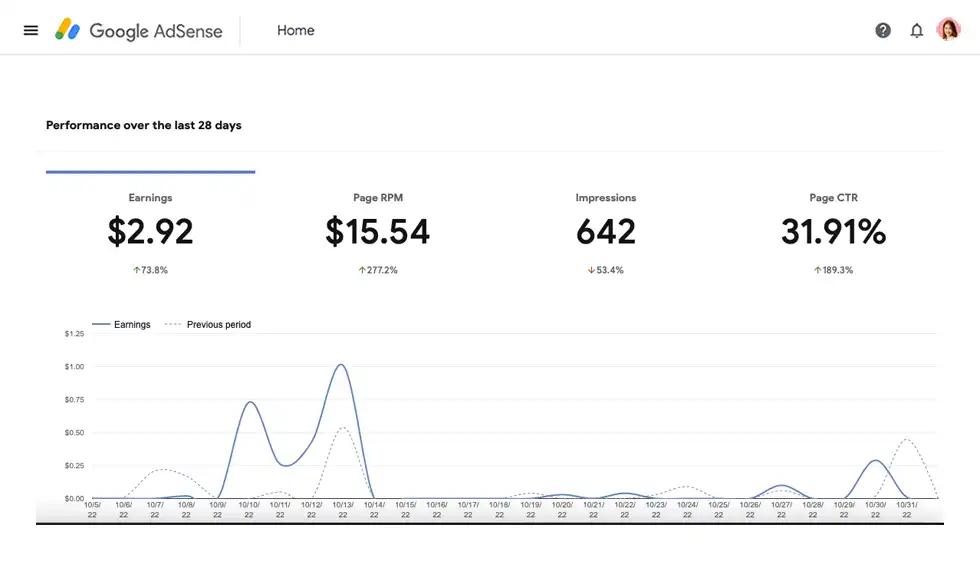Click the Page CTR 189.3% increase indicator
Image resolution: width=980 pixels, height=582 pixels.
coord(833,270)
